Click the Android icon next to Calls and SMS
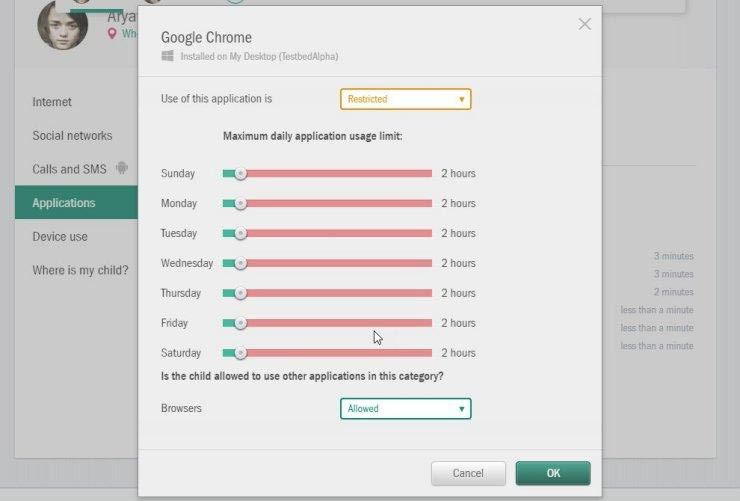Screen dimensions: 740x501 [122, 168]
